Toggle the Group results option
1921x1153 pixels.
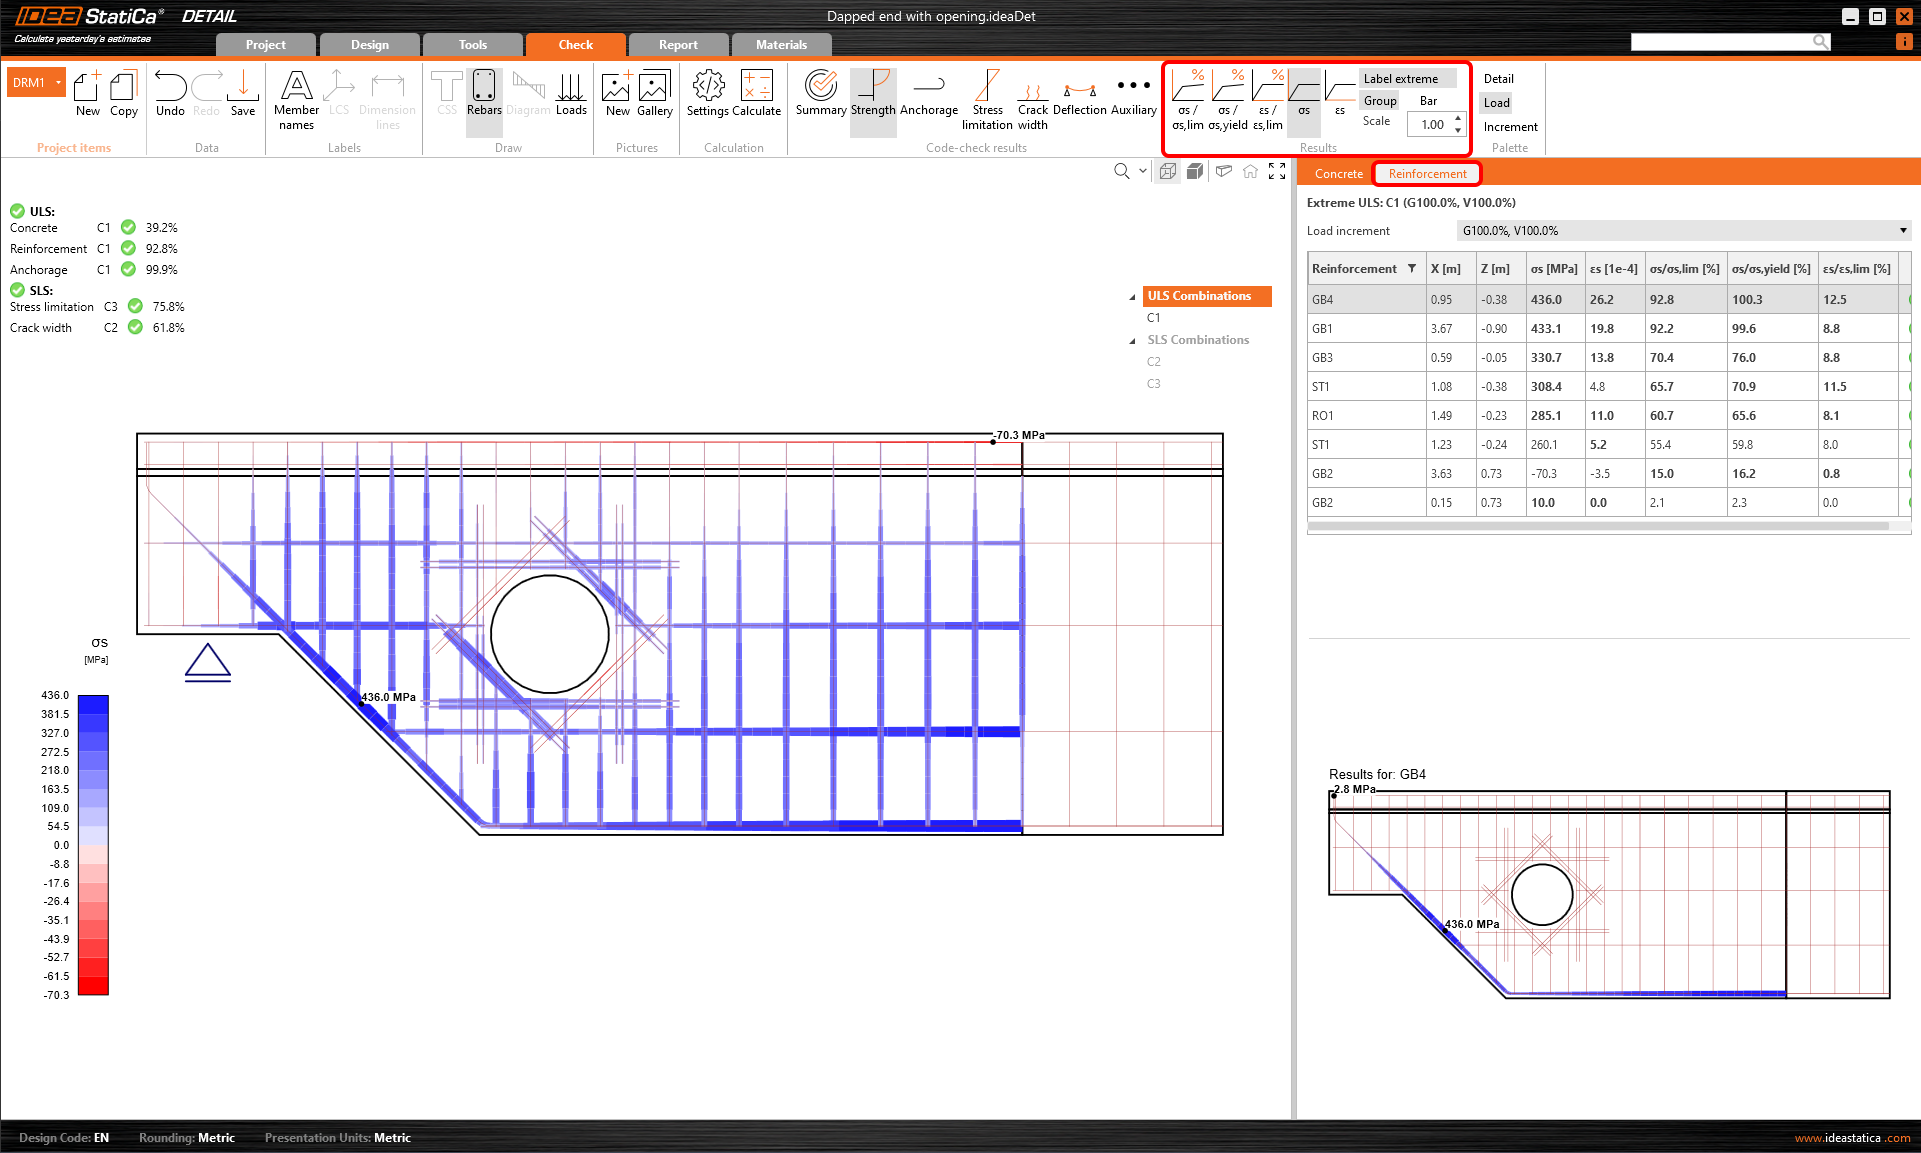1380,101
